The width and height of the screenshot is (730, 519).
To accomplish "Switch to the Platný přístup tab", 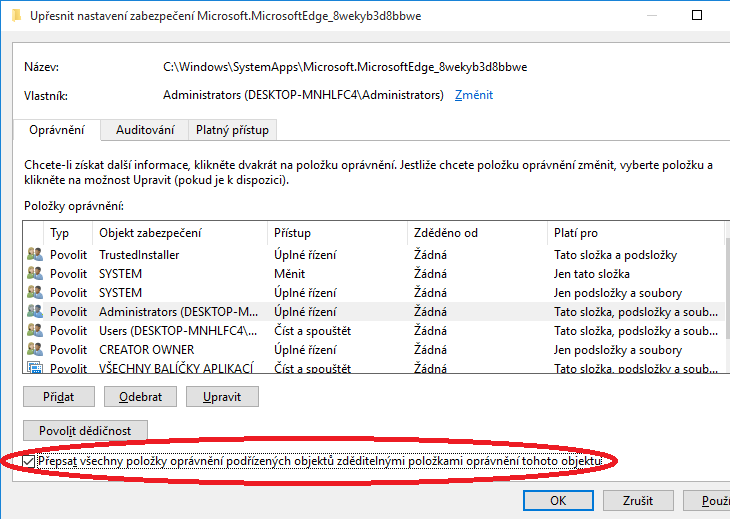I will coord(232,130).
